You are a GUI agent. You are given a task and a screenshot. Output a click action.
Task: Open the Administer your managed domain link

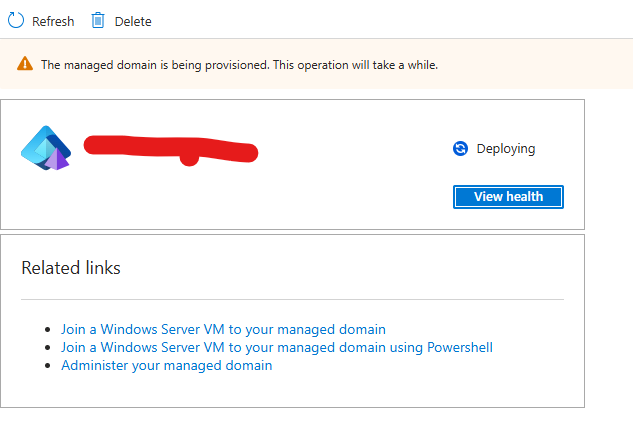tap(167, 366)
